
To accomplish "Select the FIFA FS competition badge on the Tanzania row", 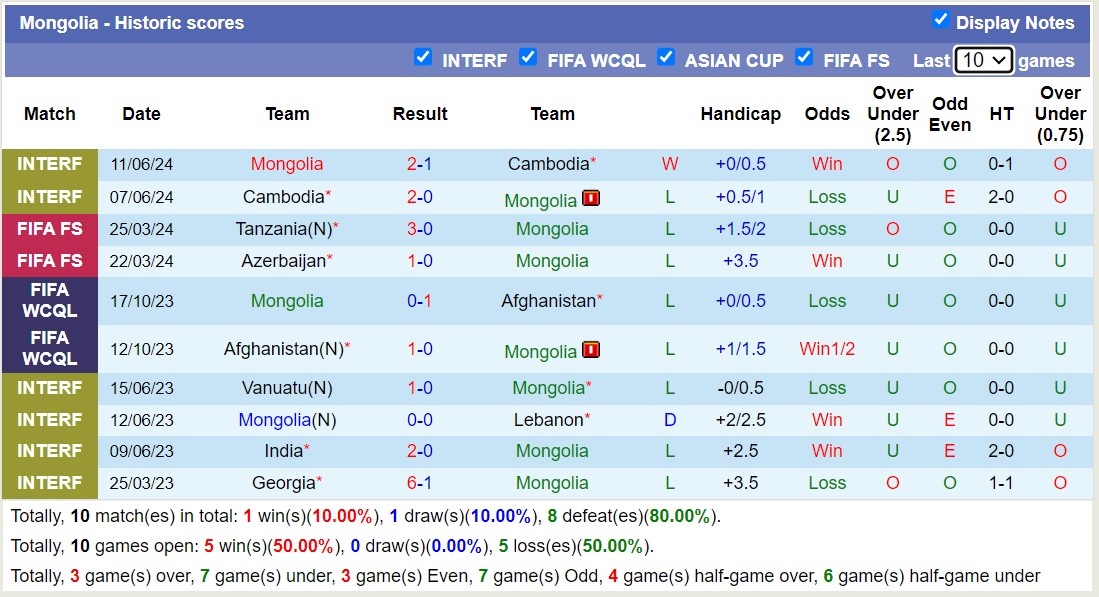I will tap(50, 229).
